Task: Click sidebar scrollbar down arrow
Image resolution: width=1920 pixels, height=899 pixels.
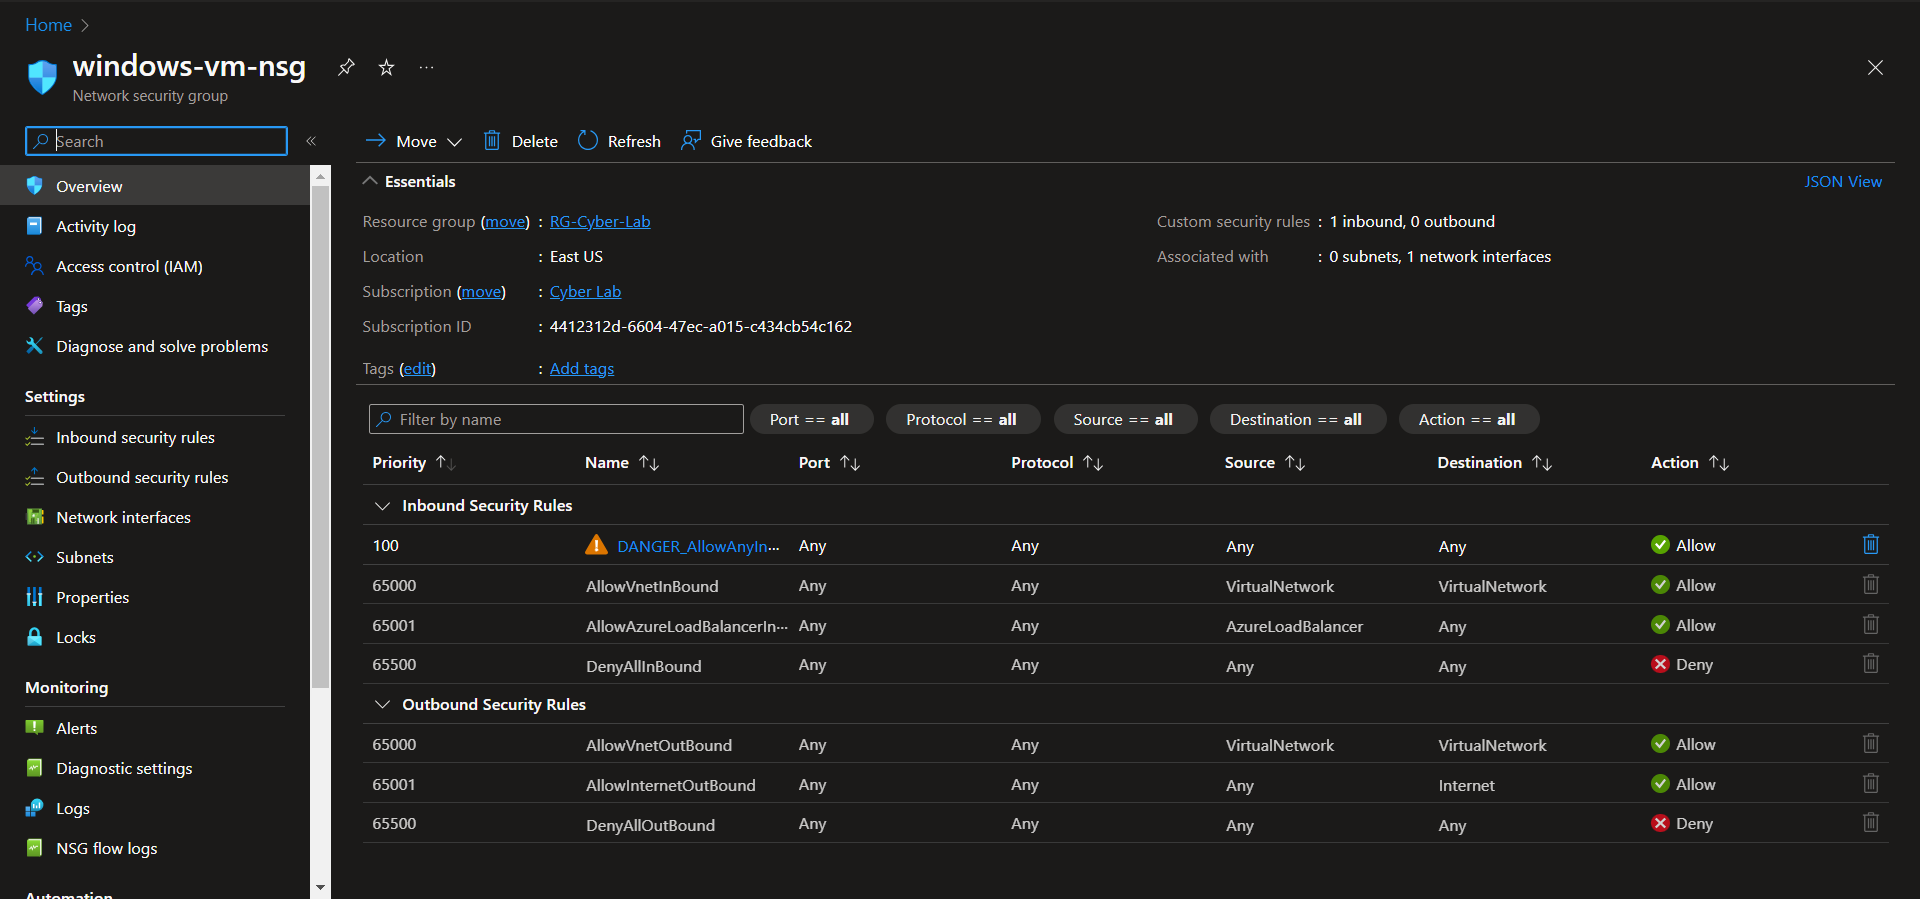Action: 320,887
